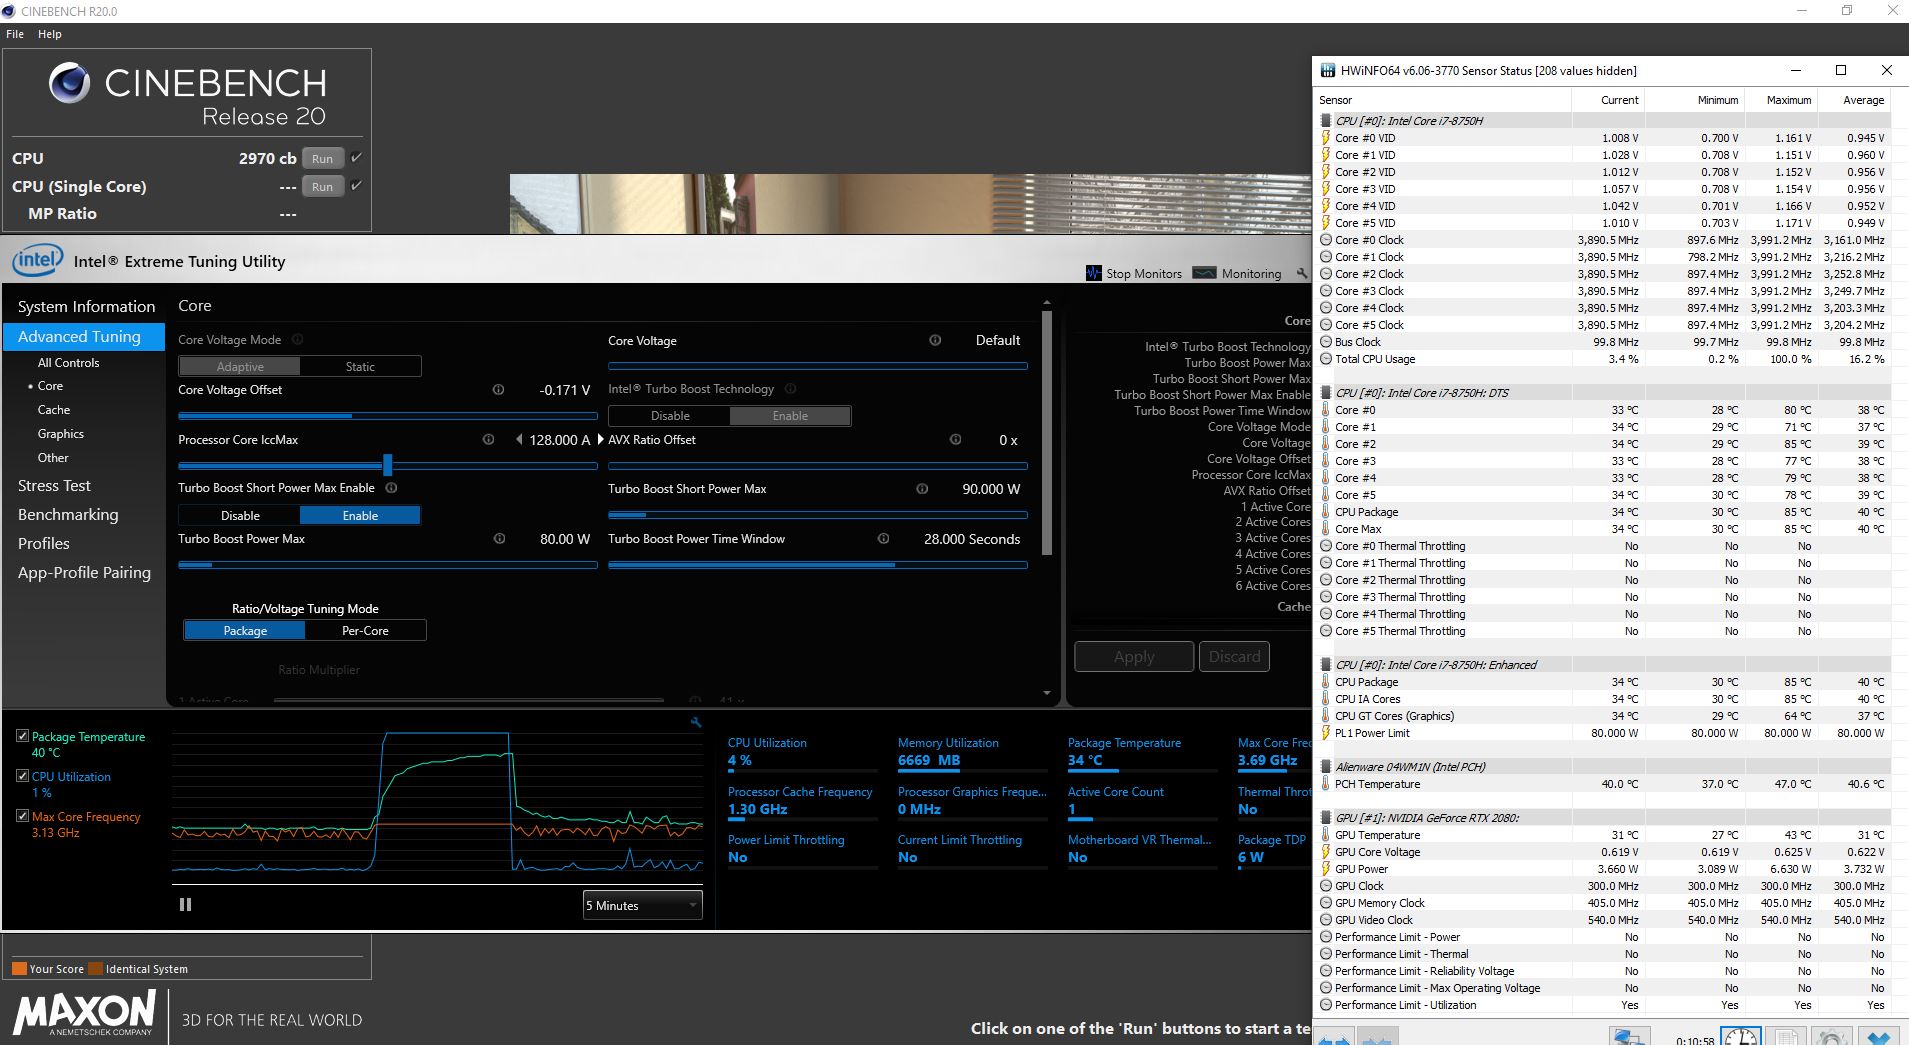
Task: Open System Information in XTU sidebar
Action: (x=86, y=306)
